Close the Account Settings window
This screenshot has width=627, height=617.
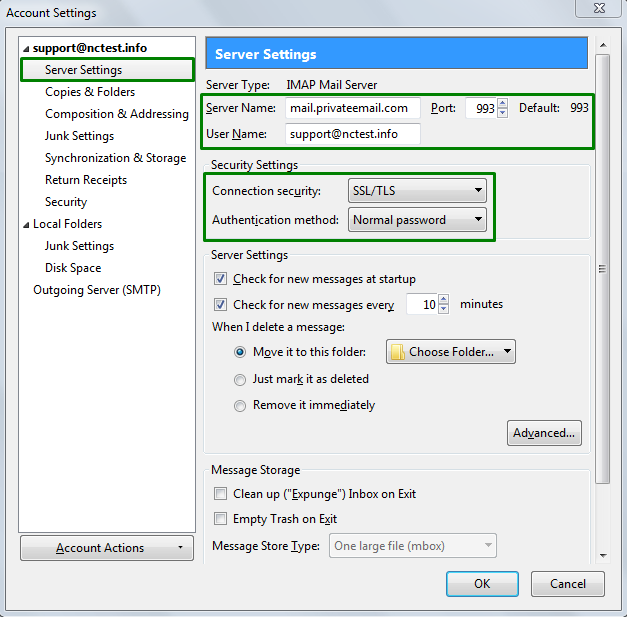click(598, 11)
